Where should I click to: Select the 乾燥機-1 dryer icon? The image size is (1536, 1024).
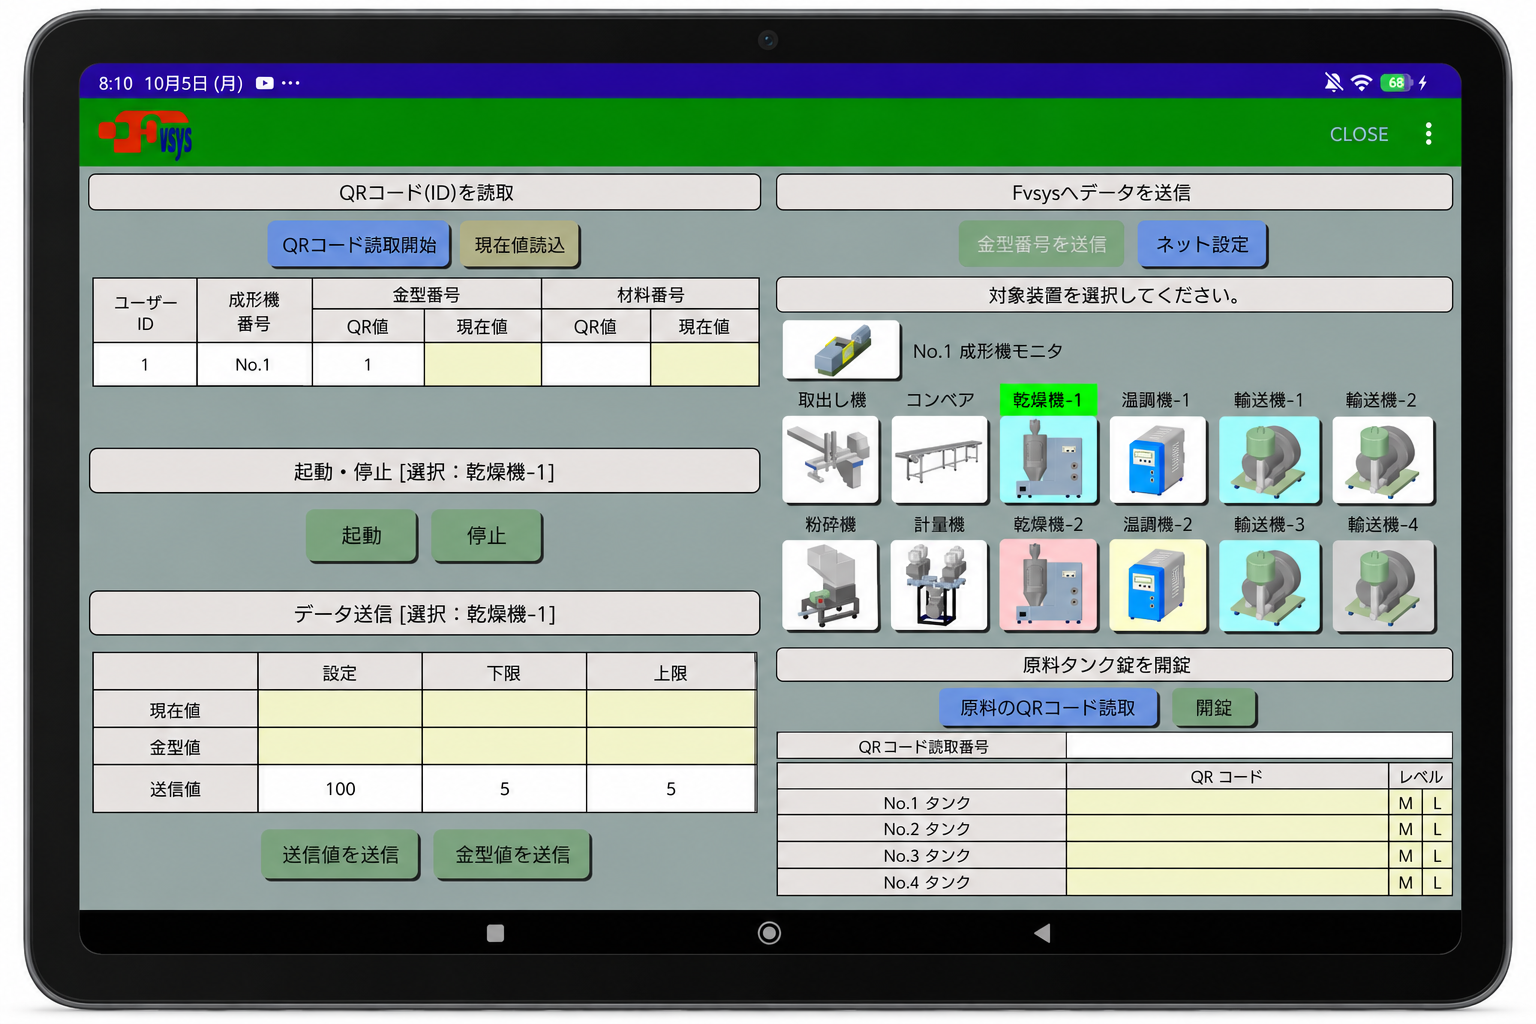[x=1048, y=460]
